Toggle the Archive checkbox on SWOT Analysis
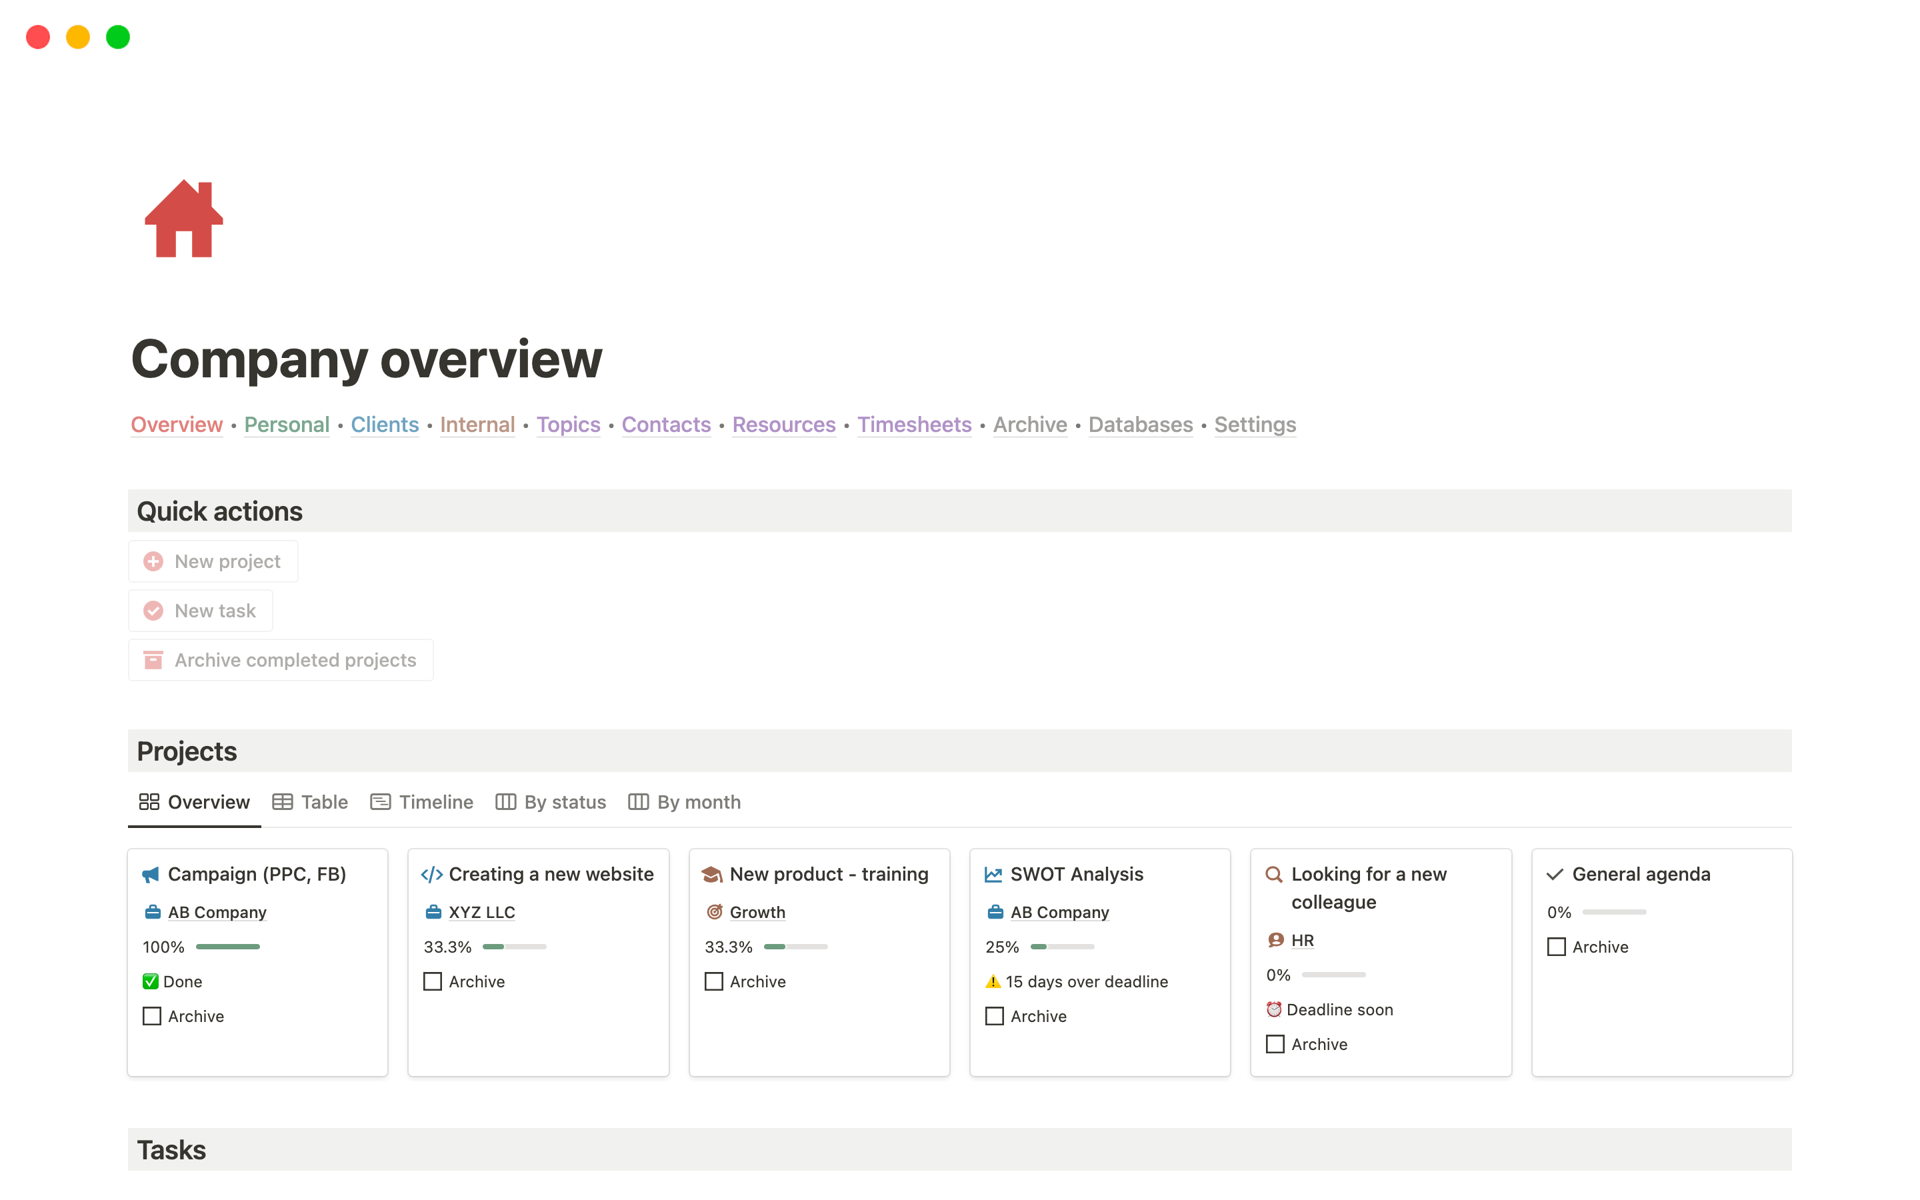The height and width of the screenshot is (1200, 1920). coord(994,1015)
